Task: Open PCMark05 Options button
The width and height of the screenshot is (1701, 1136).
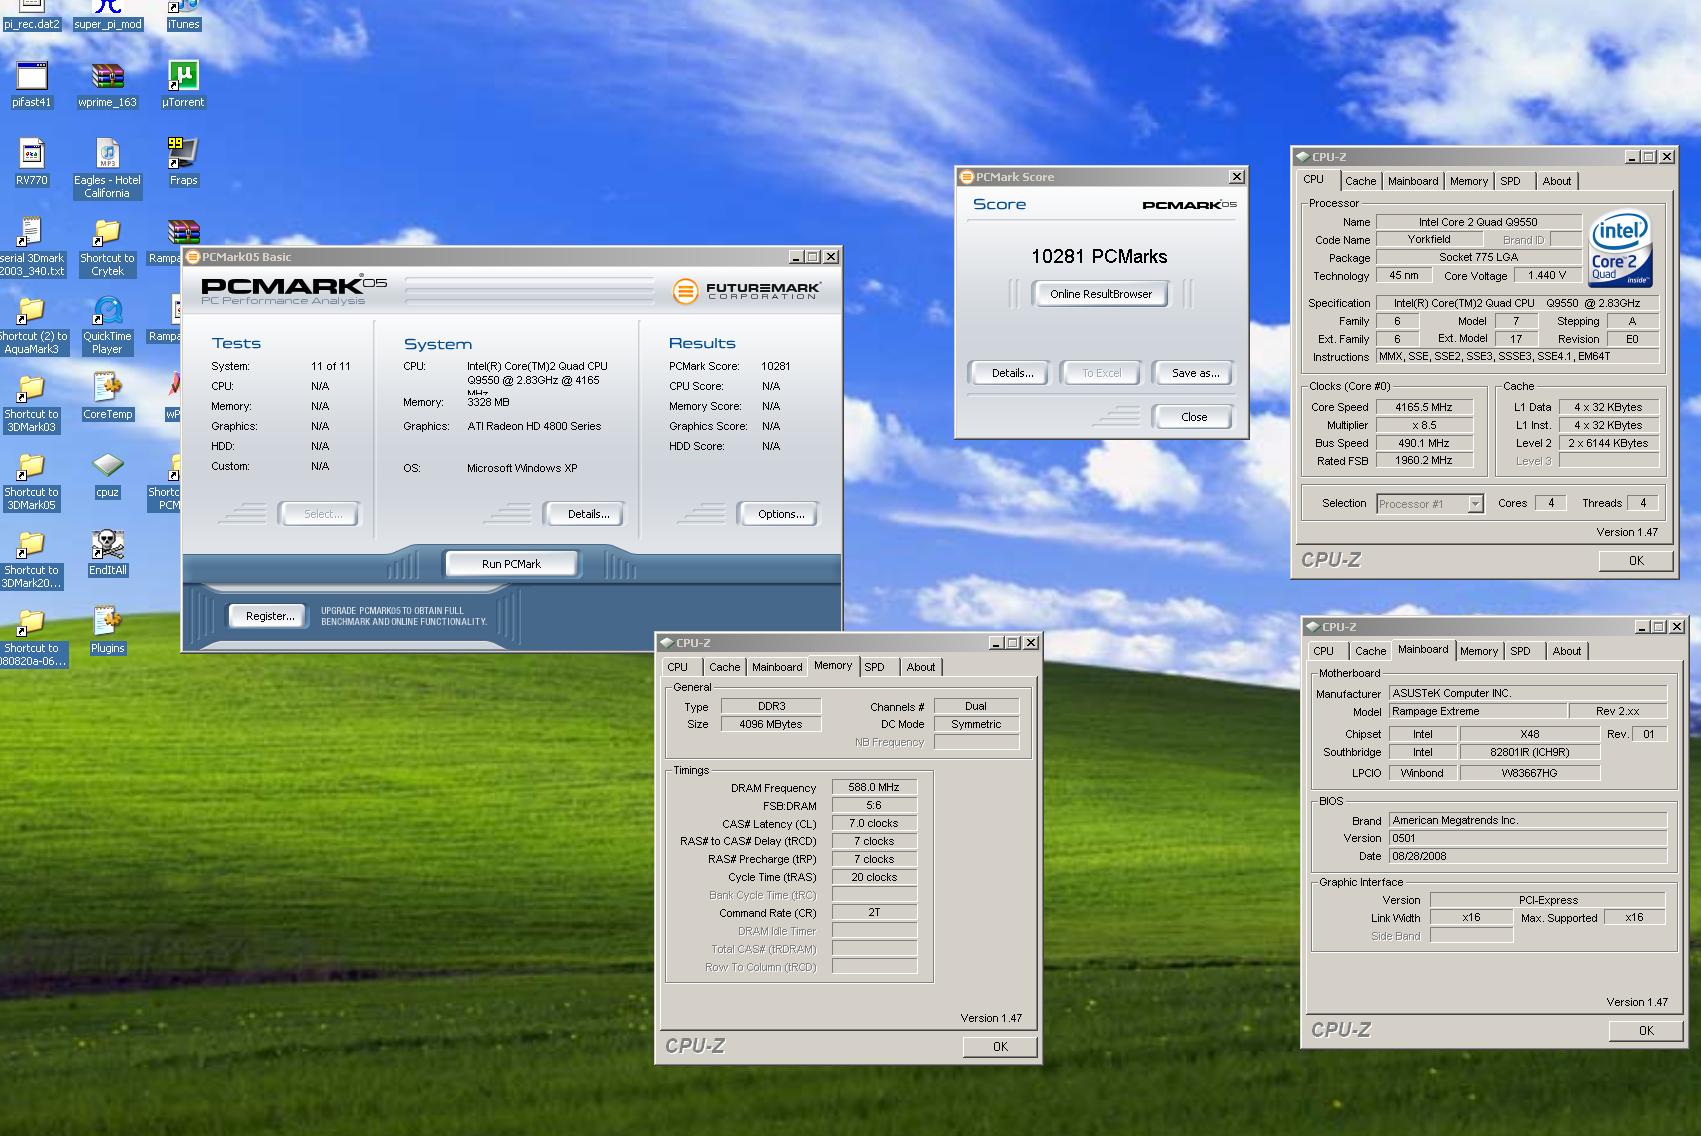Action: click(780, 514)
